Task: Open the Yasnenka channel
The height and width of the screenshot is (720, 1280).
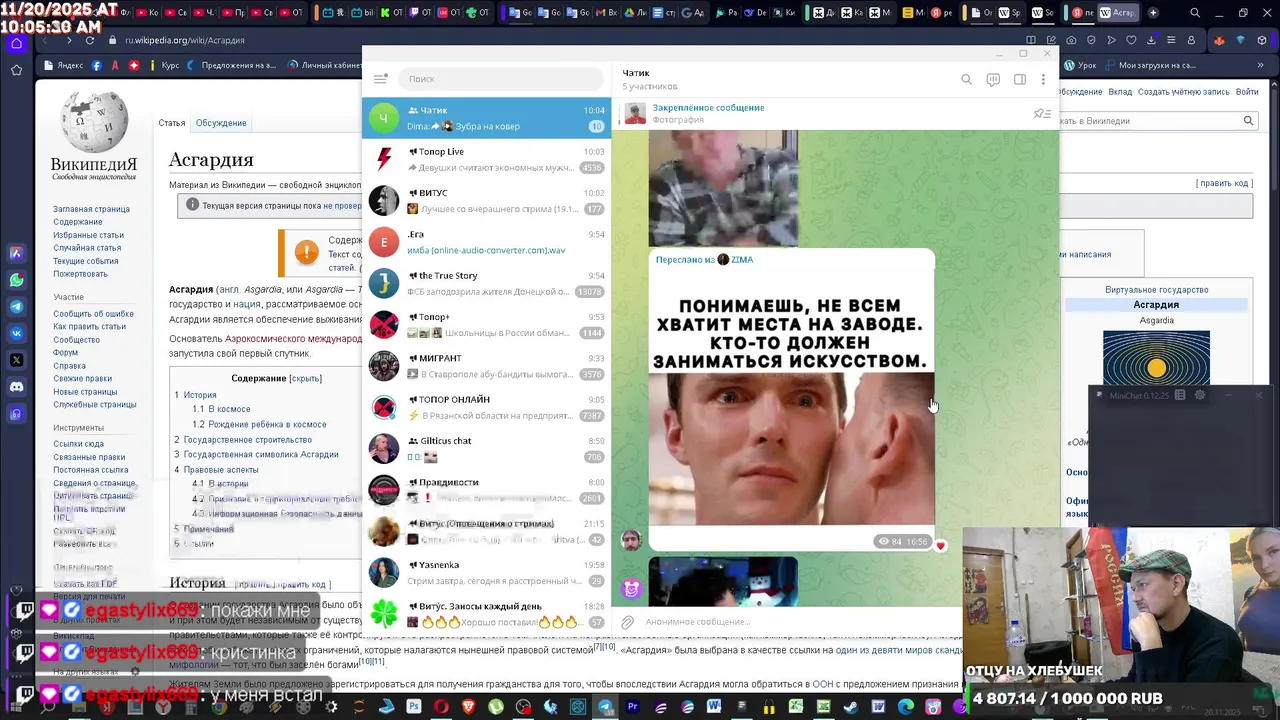Action: (486, 572)
